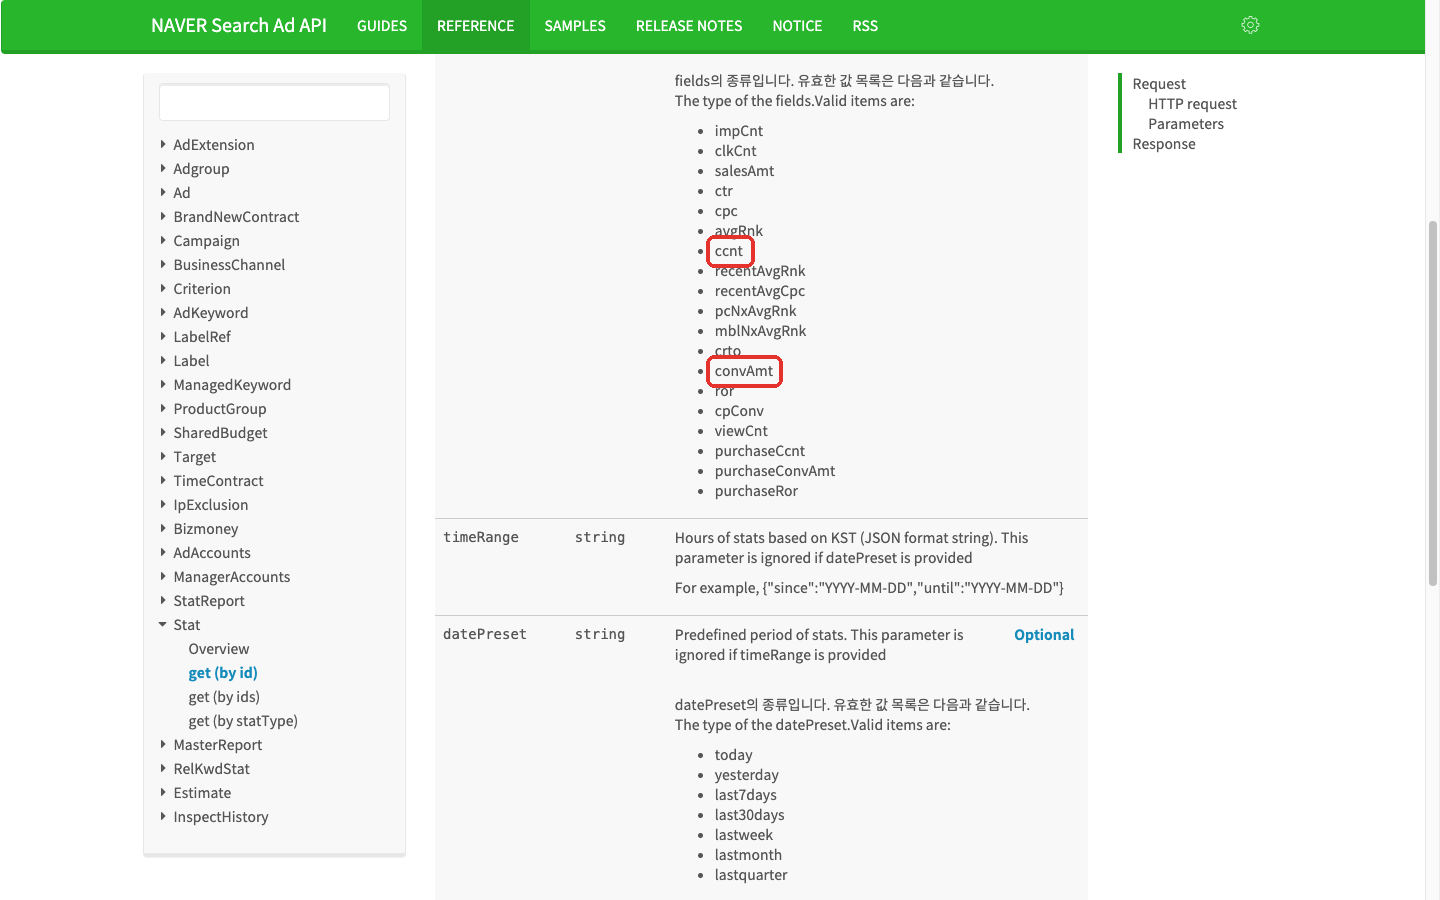Go to RELEASE NOTES tab
Screen dimensions: 1440x900
coord(689,26)
